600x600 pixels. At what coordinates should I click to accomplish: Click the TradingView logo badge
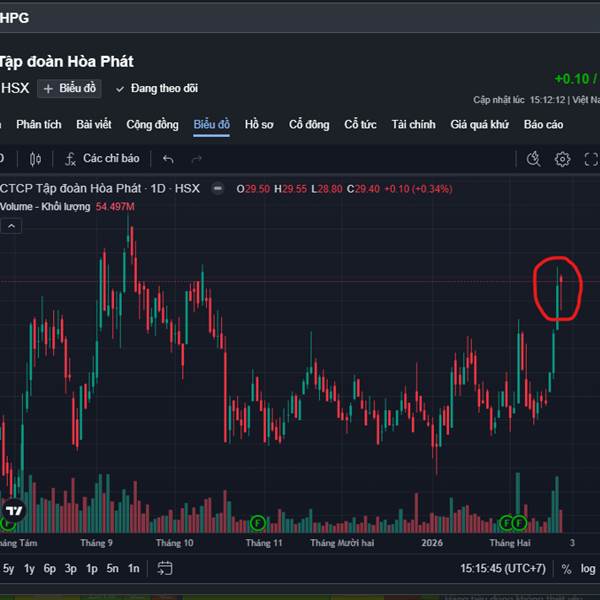[x=14, y=510]
